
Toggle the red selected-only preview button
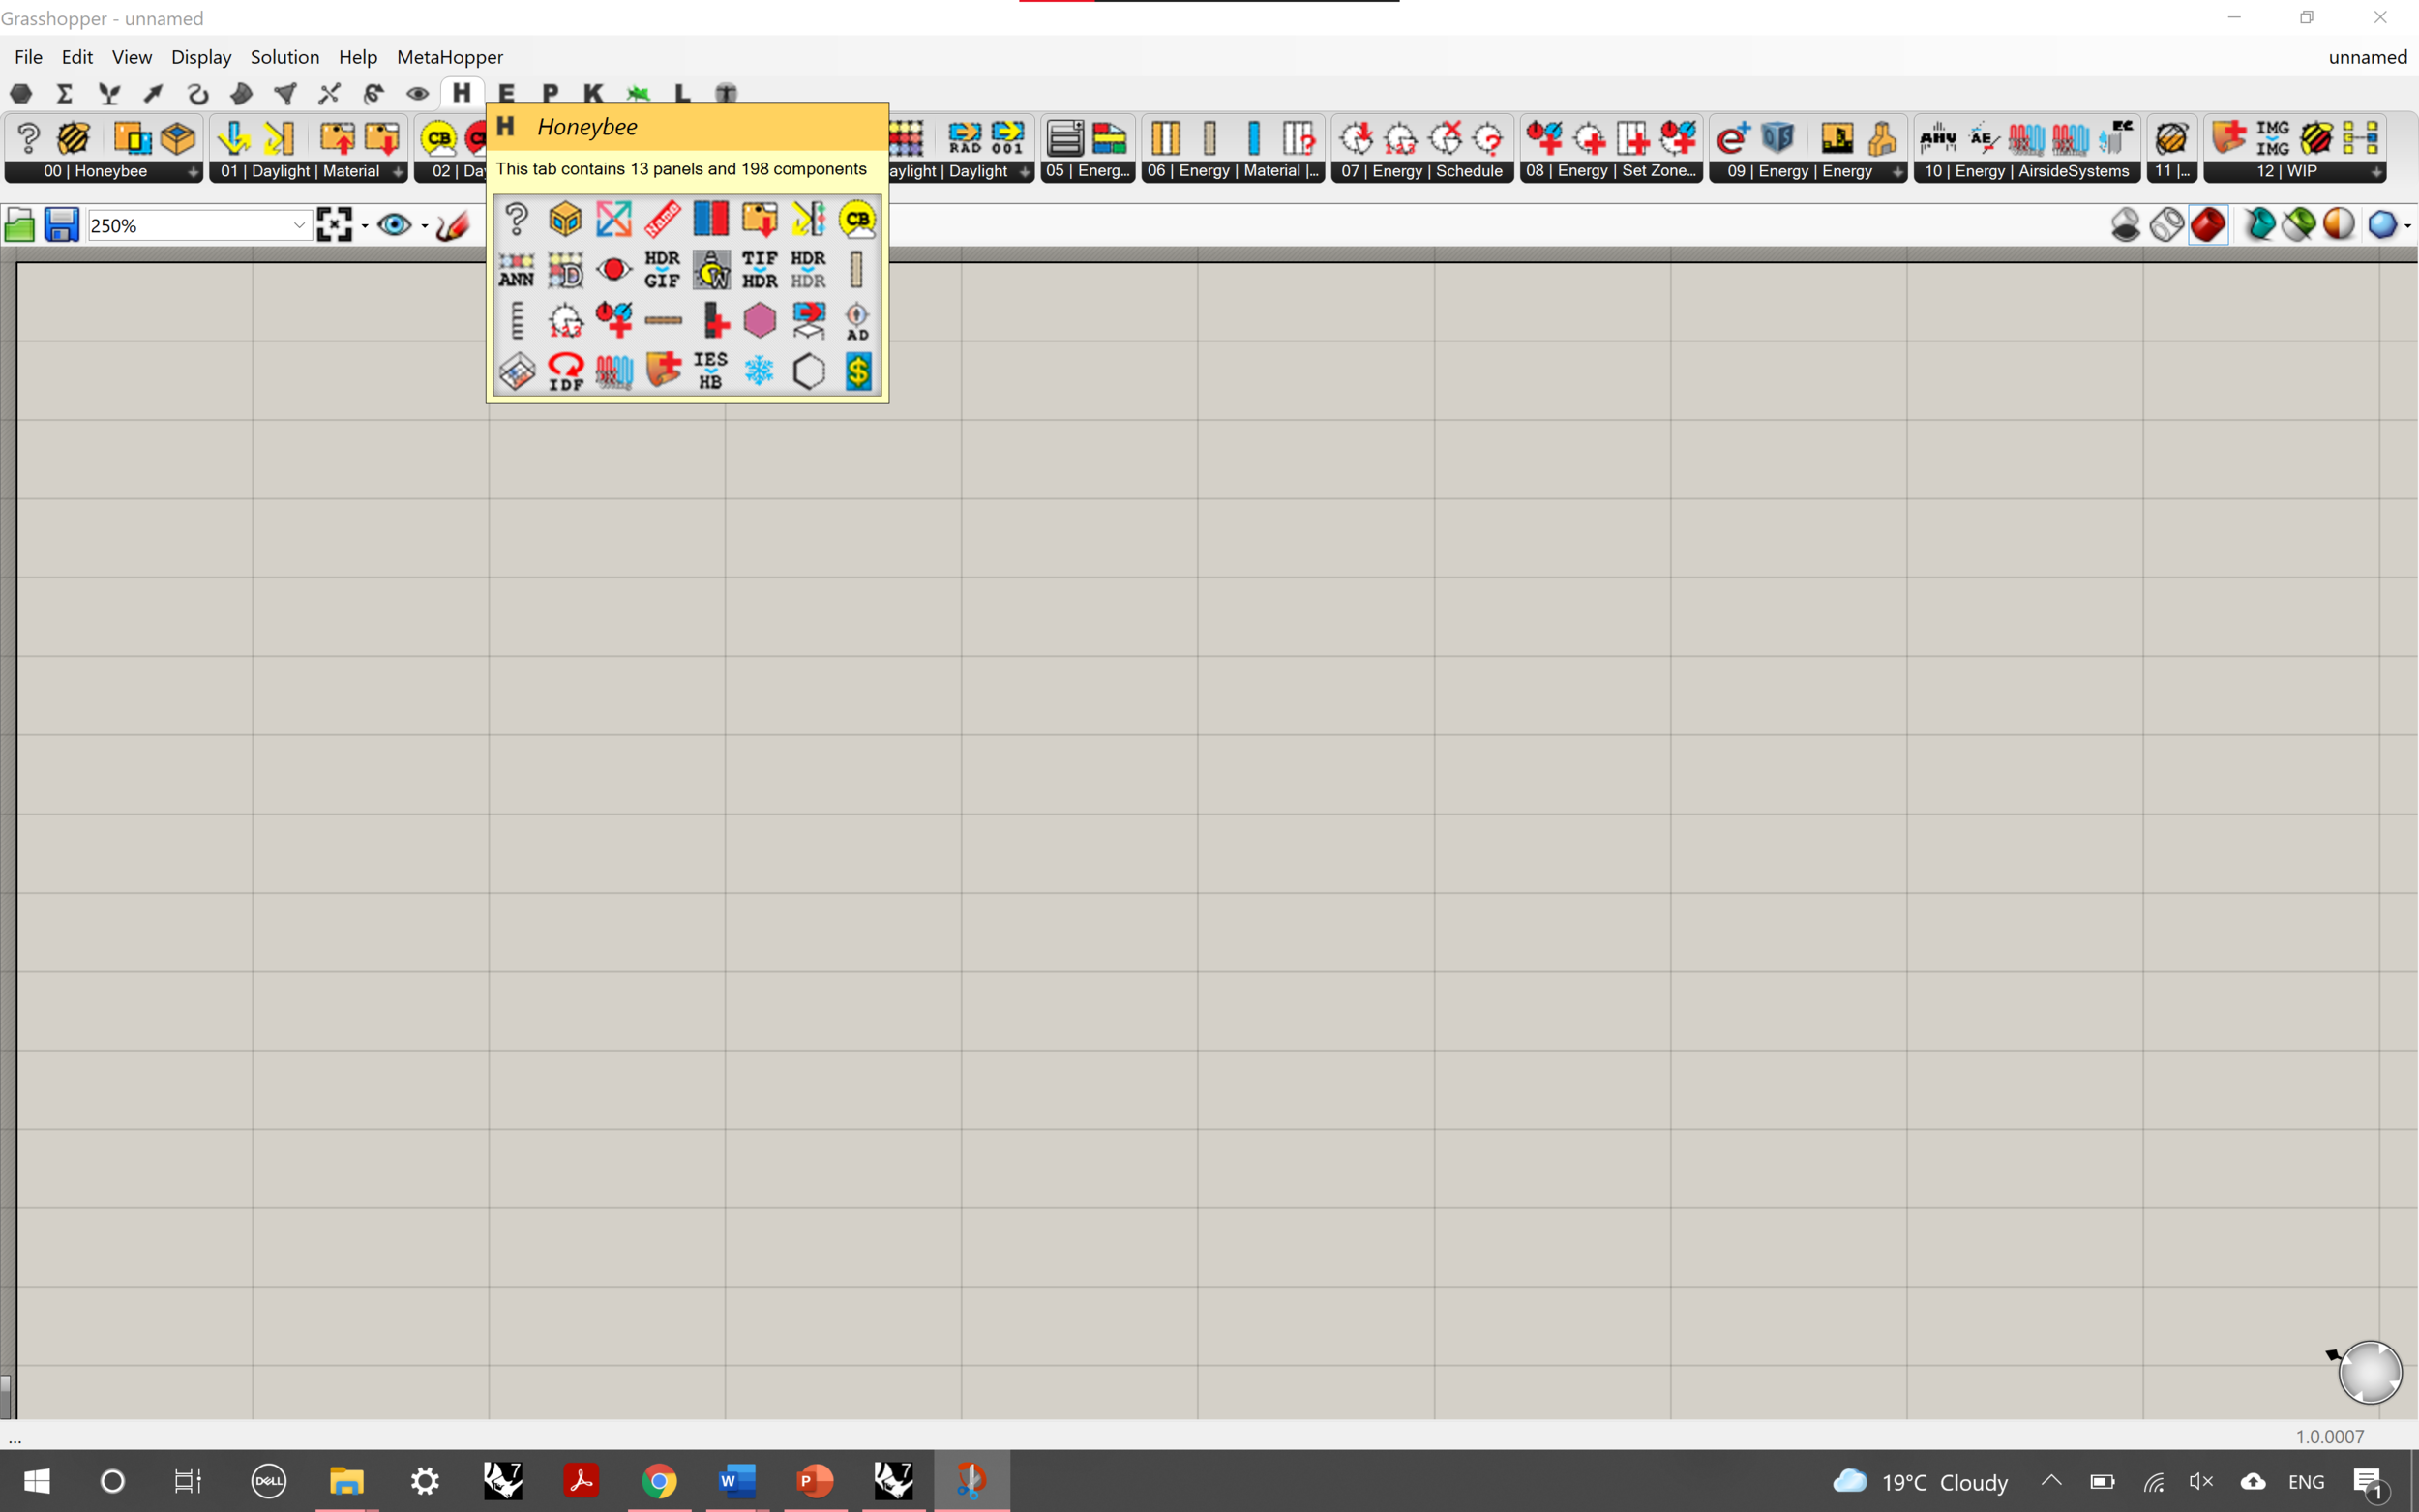click(2208, 225)
